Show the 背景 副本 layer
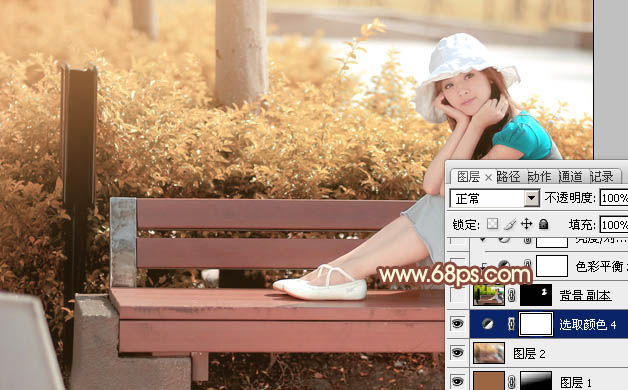The height and width of the screenshot is (390, 628). coord(457,295)
